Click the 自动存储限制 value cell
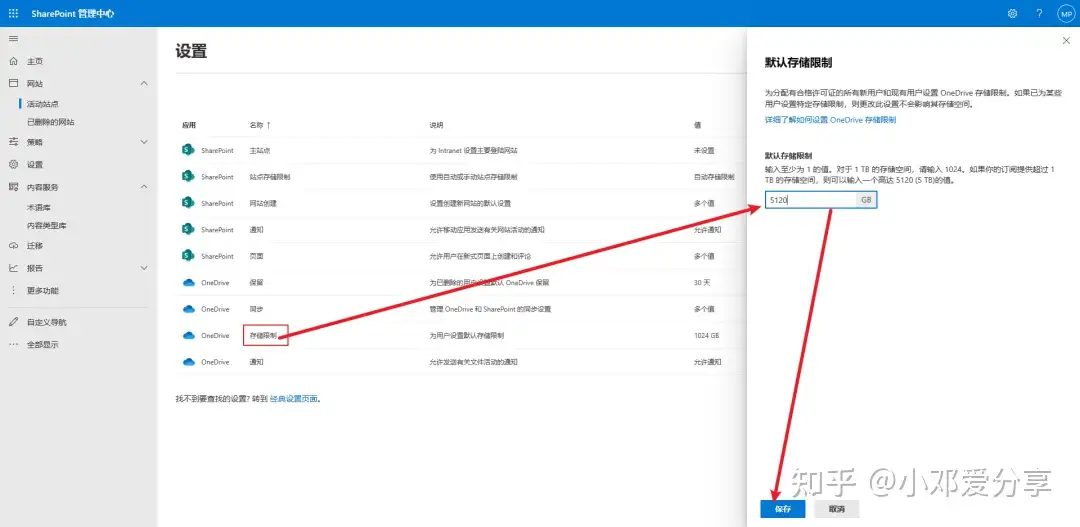 tap(714, 176)
